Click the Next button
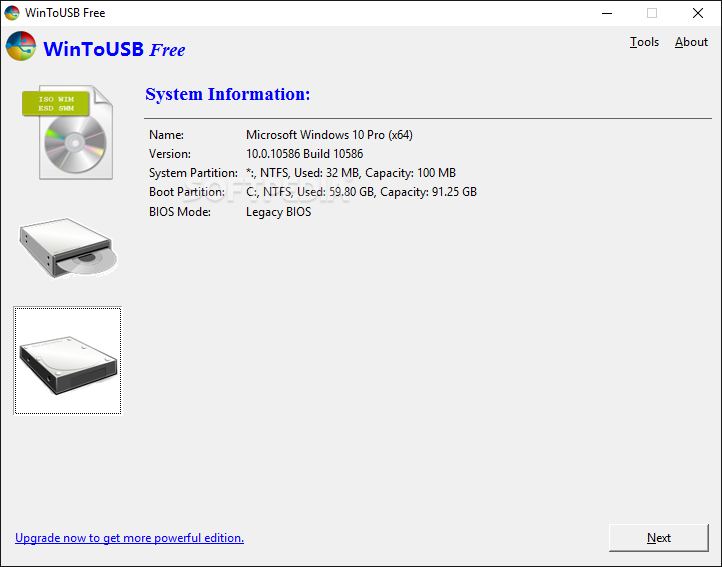Image resolution: width=722 pixels, height=567 pixels. [x=658, y=538]
